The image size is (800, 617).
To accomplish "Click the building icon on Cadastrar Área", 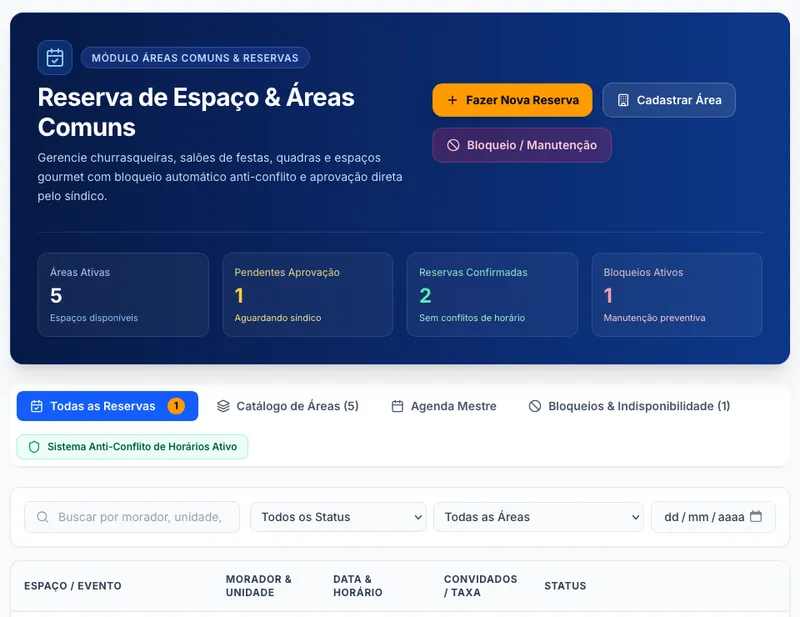I will pos(623,100).
